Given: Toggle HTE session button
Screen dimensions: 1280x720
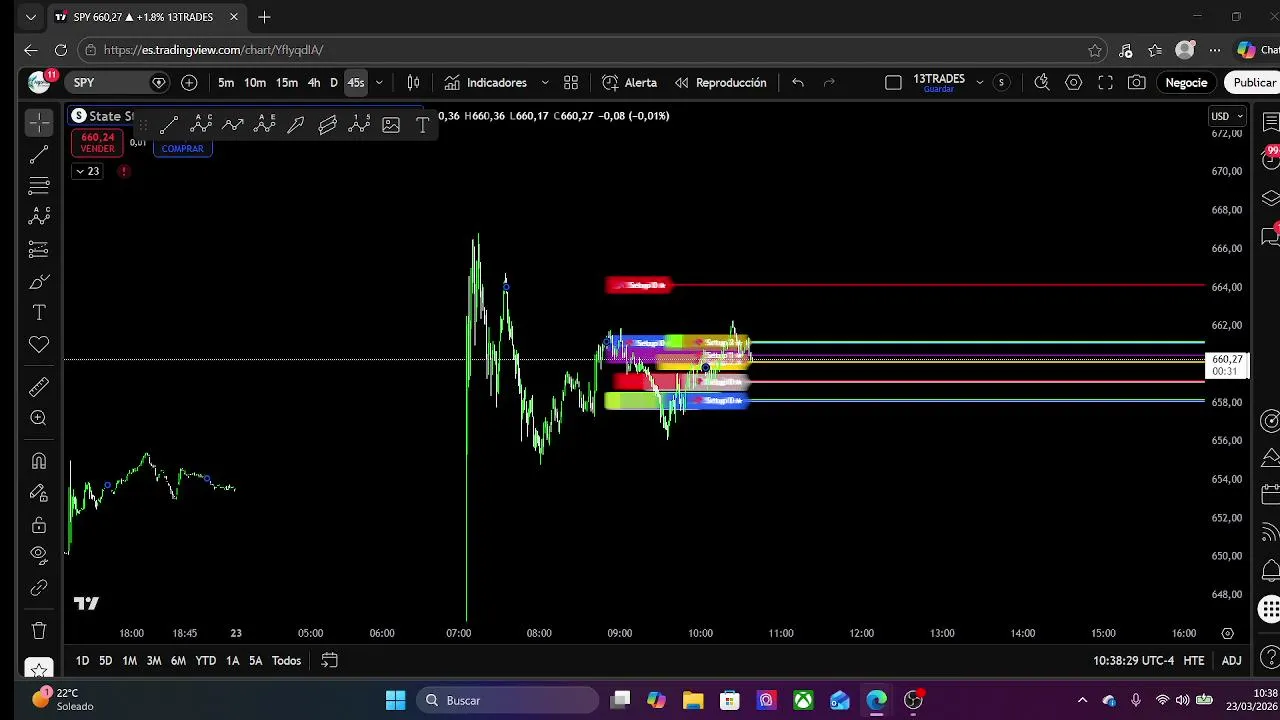Looking at the screenshot, I should click(1194, 660).
